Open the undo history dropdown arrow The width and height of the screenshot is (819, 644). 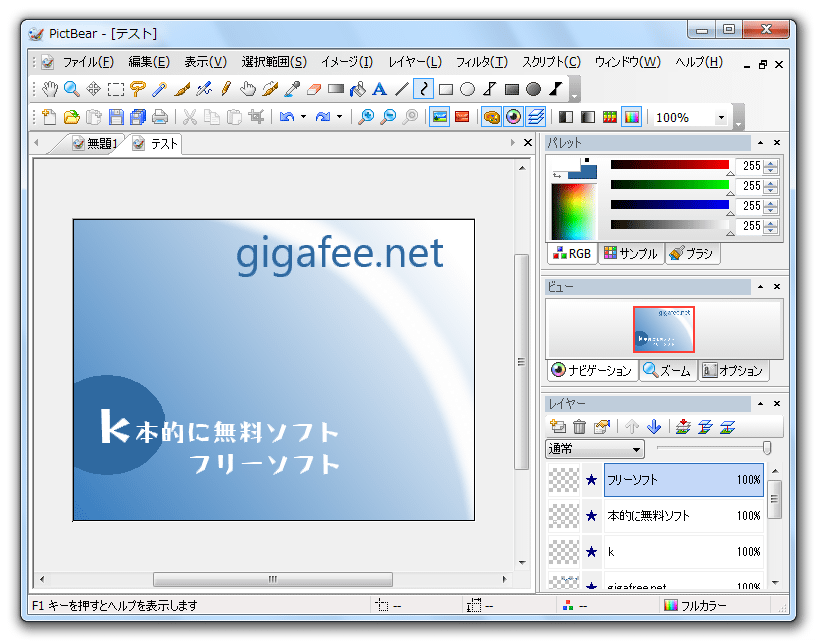click(x=303, y=117)
